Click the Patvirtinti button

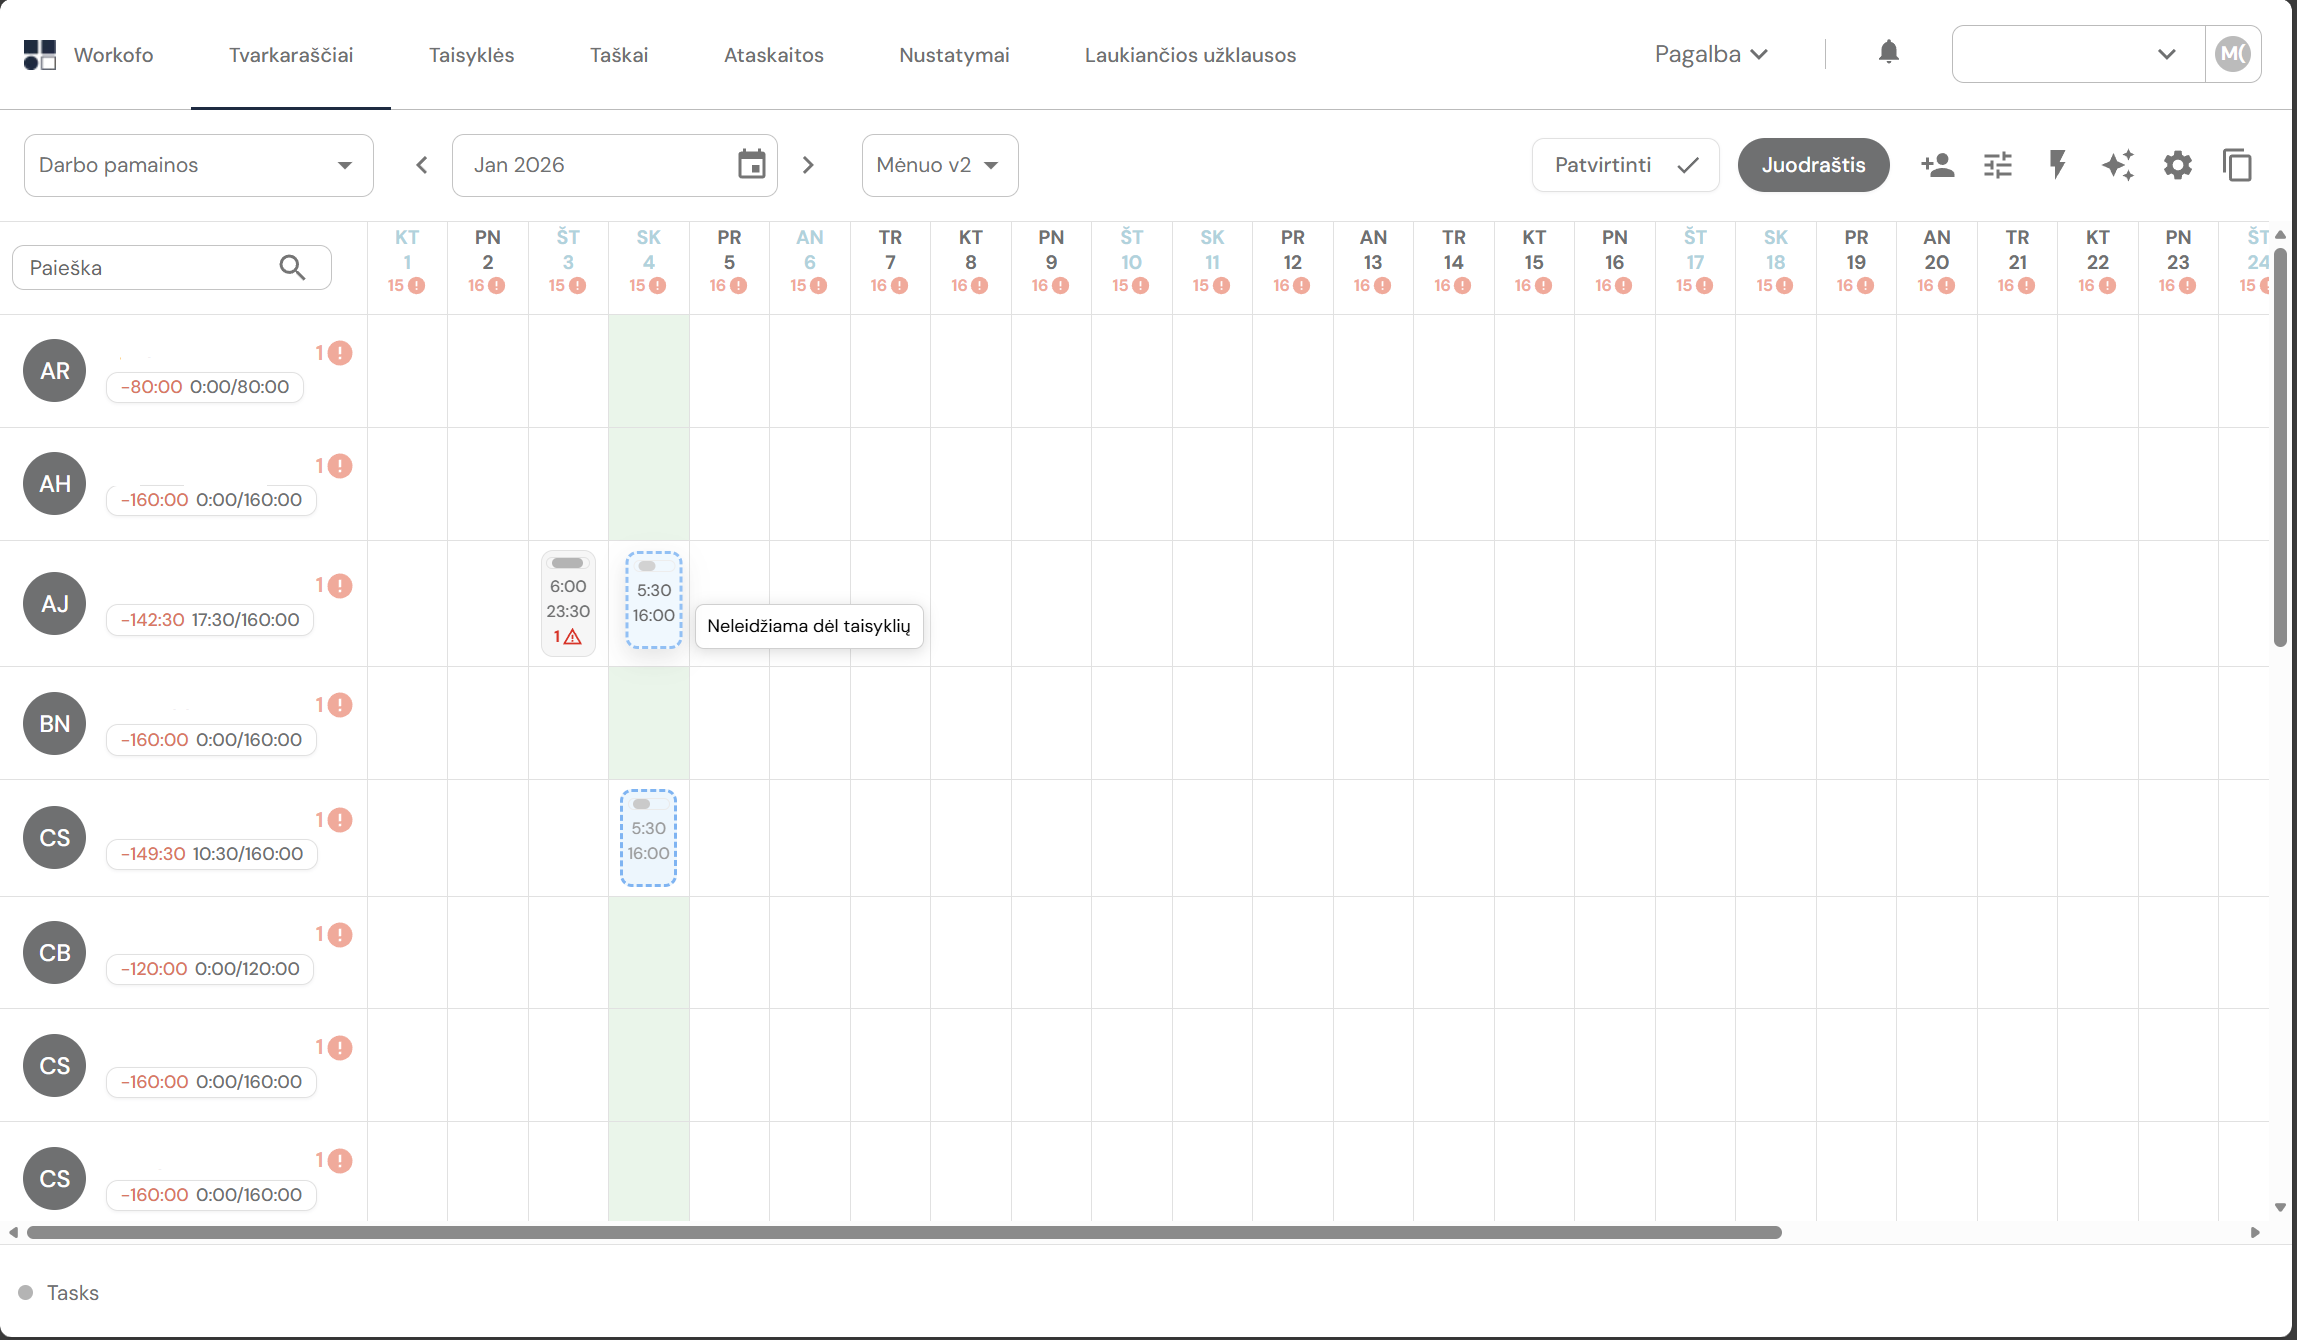1625,165
